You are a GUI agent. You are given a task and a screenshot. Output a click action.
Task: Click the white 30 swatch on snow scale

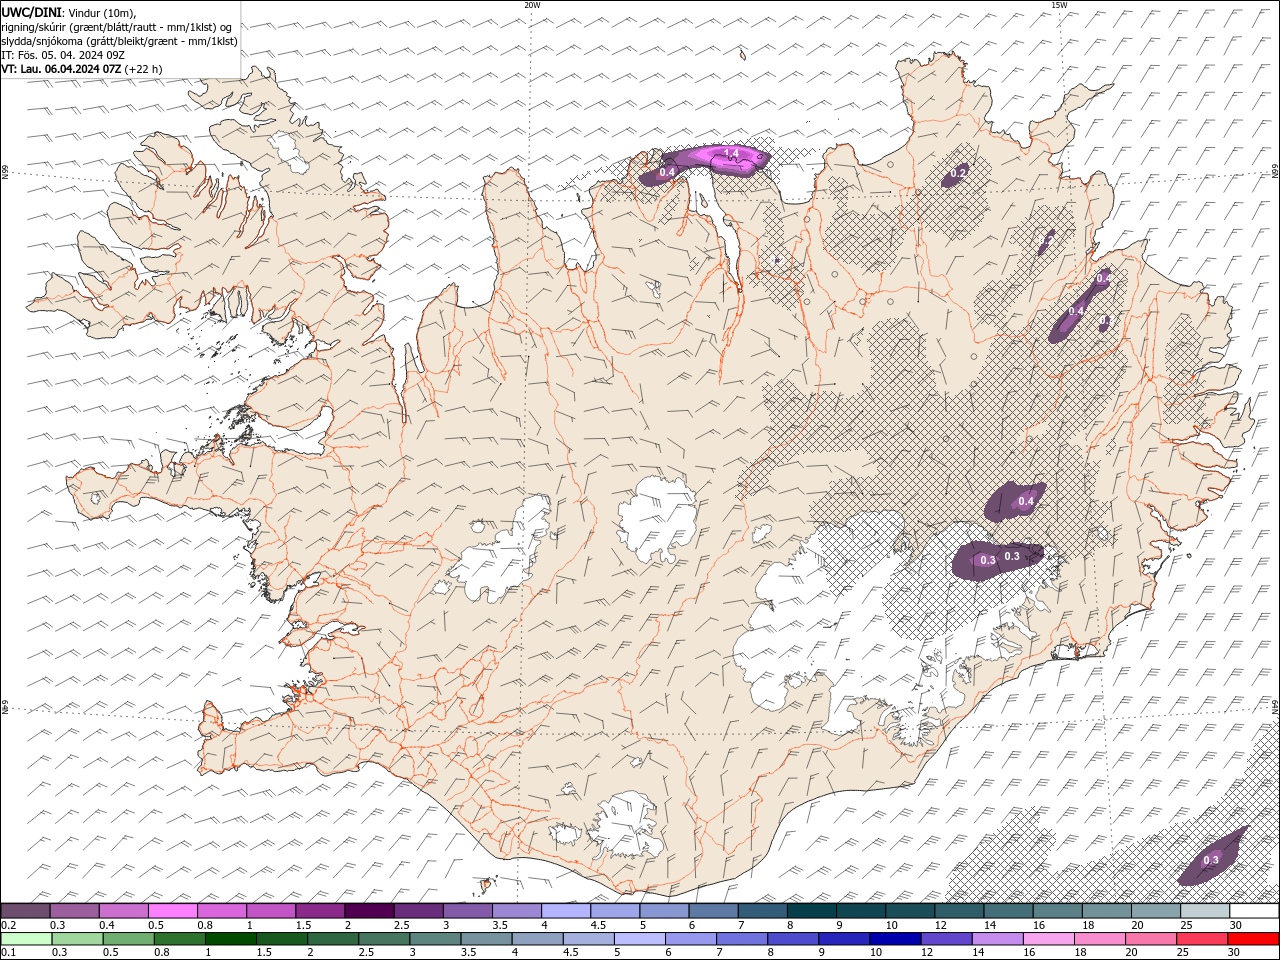(1254, 911)
